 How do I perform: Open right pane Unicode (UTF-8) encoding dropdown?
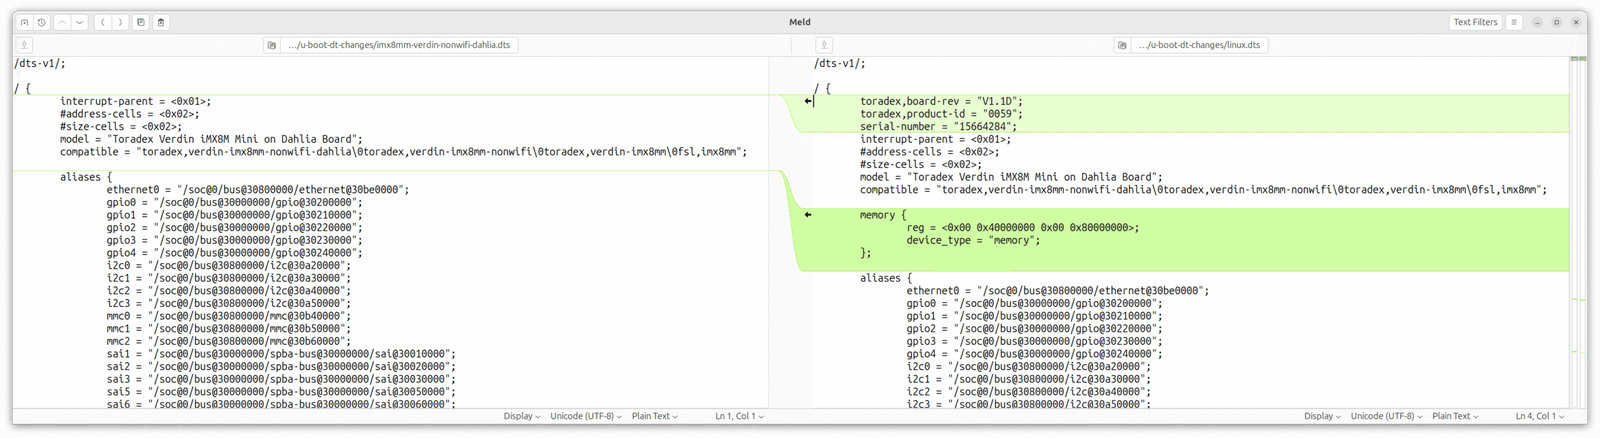click(1386, 416)
